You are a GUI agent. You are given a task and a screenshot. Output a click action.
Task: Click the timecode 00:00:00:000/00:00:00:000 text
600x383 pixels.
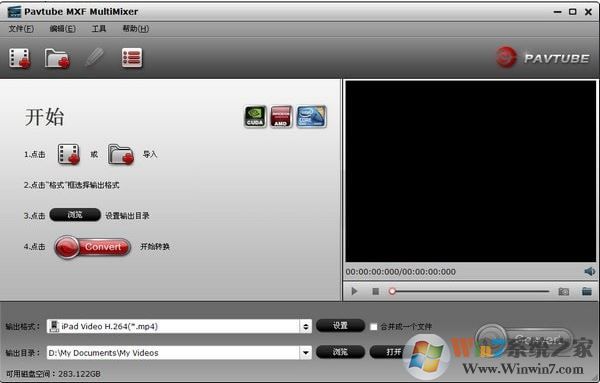point(401,272)
